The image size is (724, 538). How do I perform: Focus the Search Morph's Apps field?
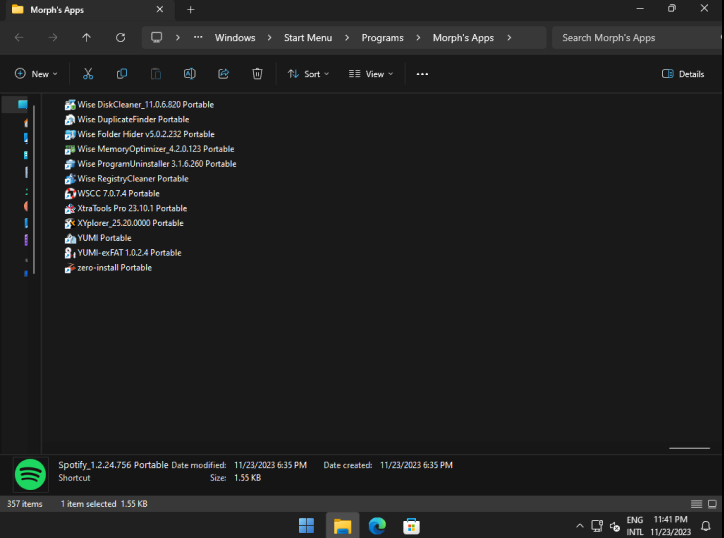coord(637,38)
